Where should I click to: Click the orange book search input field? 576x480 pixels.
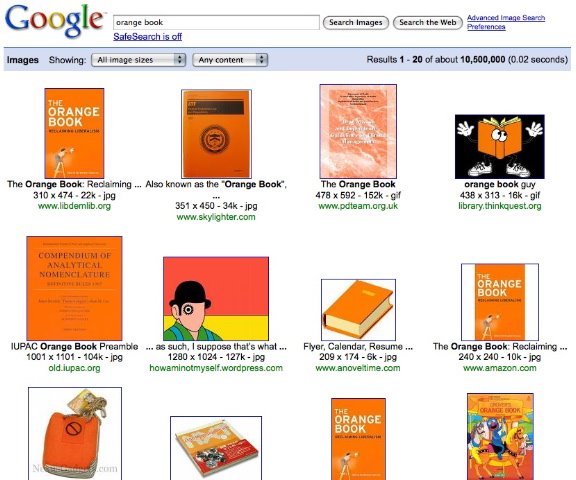(216, 22)
